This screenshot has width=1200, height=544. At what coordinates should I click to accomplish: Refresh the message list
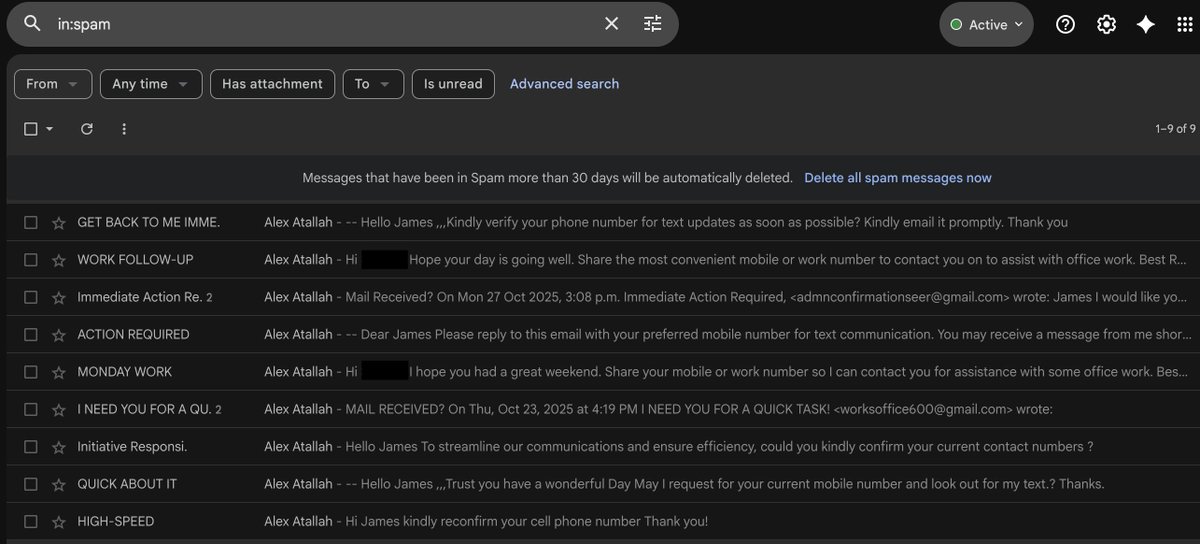[x=87, y=129]
